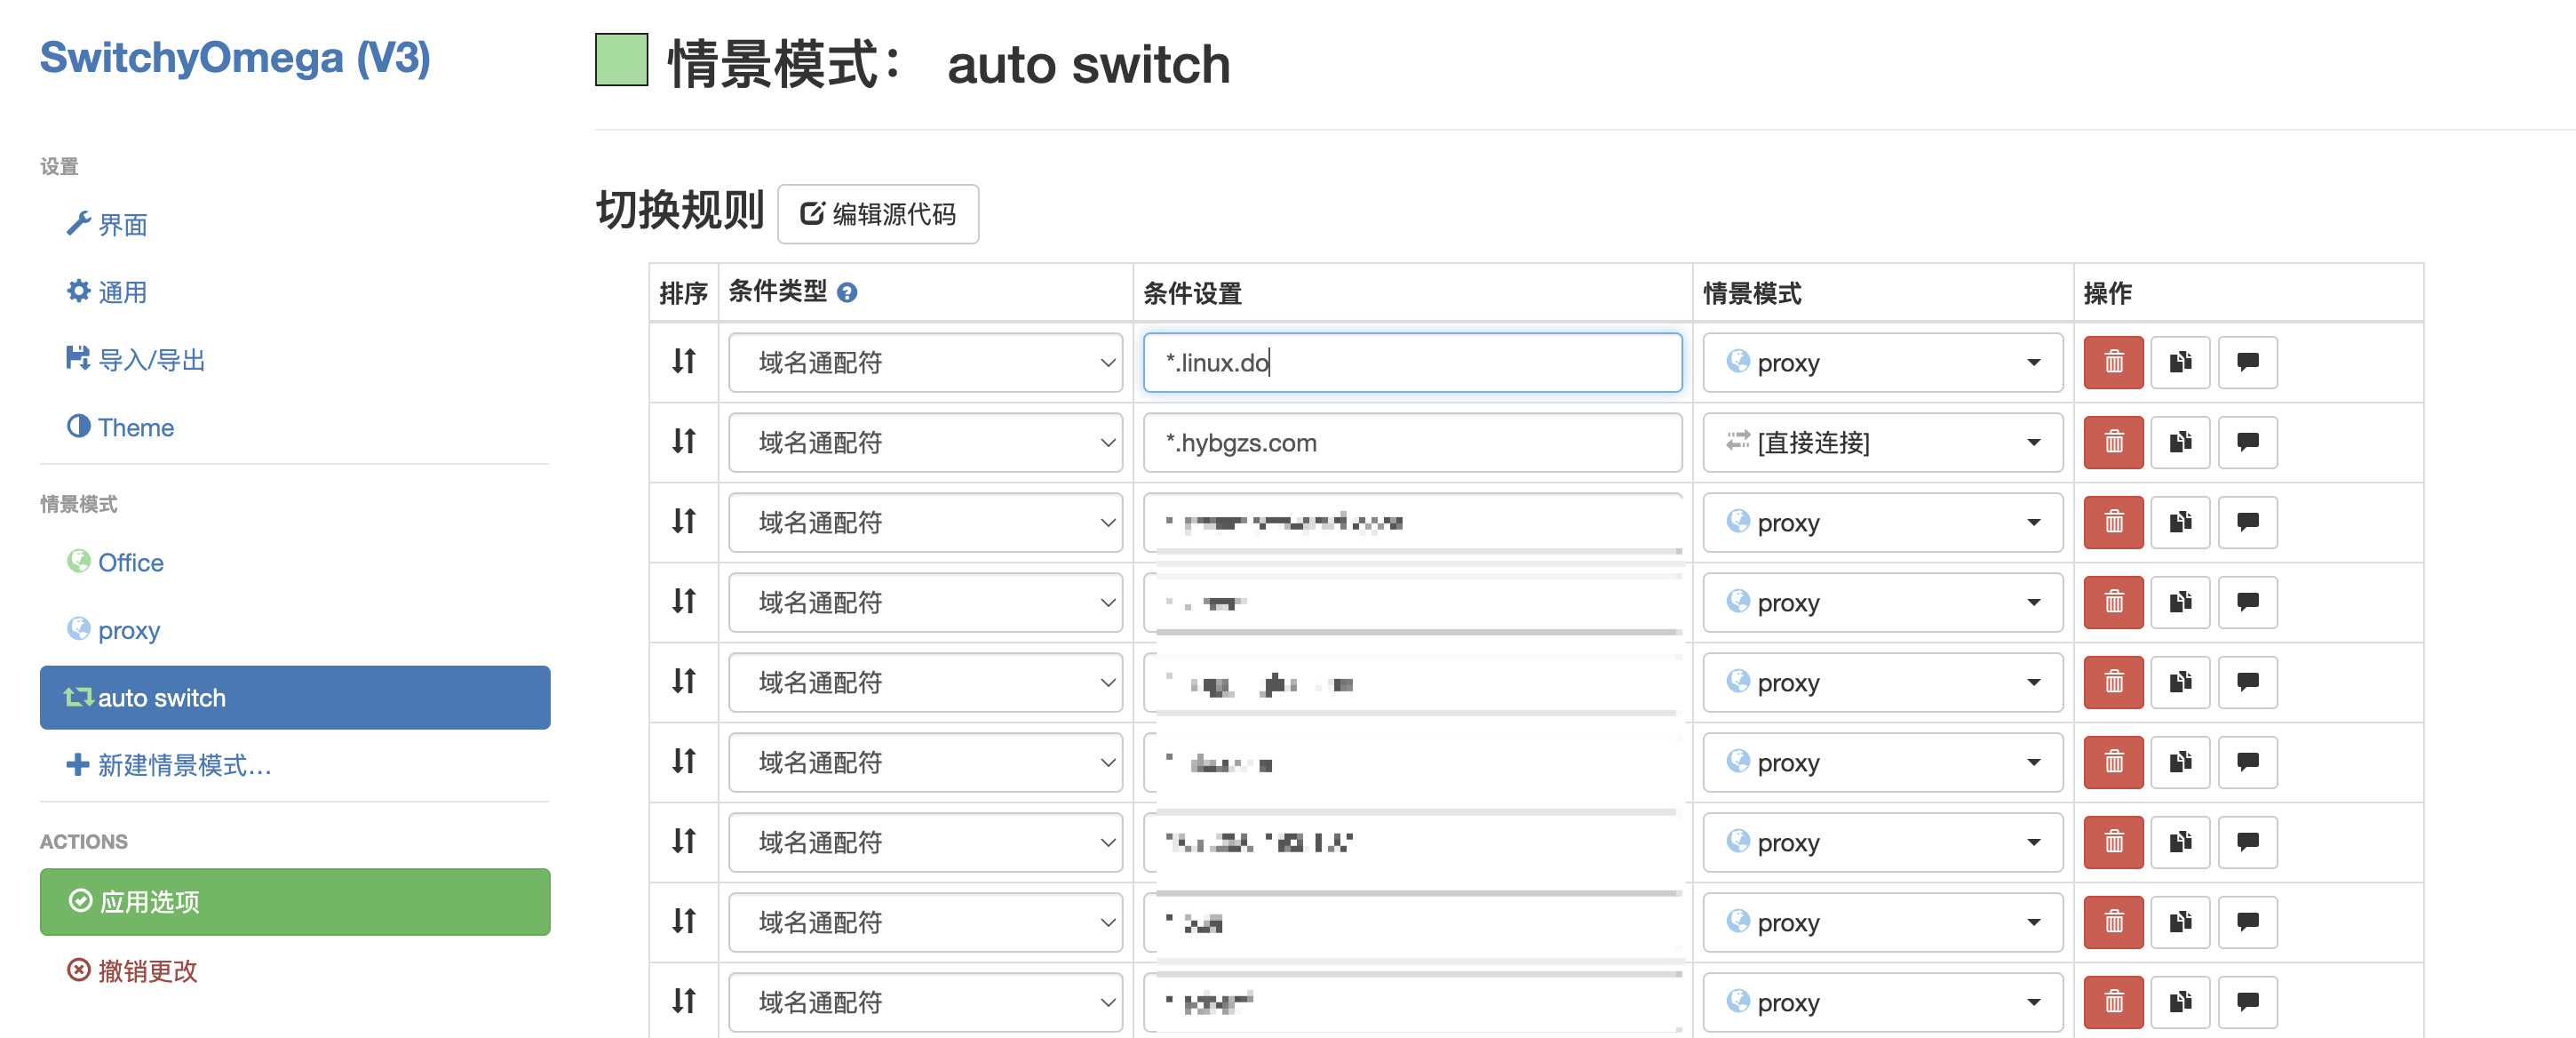Open Theme settings
2576x1038 pixels.
coord(120,427)
